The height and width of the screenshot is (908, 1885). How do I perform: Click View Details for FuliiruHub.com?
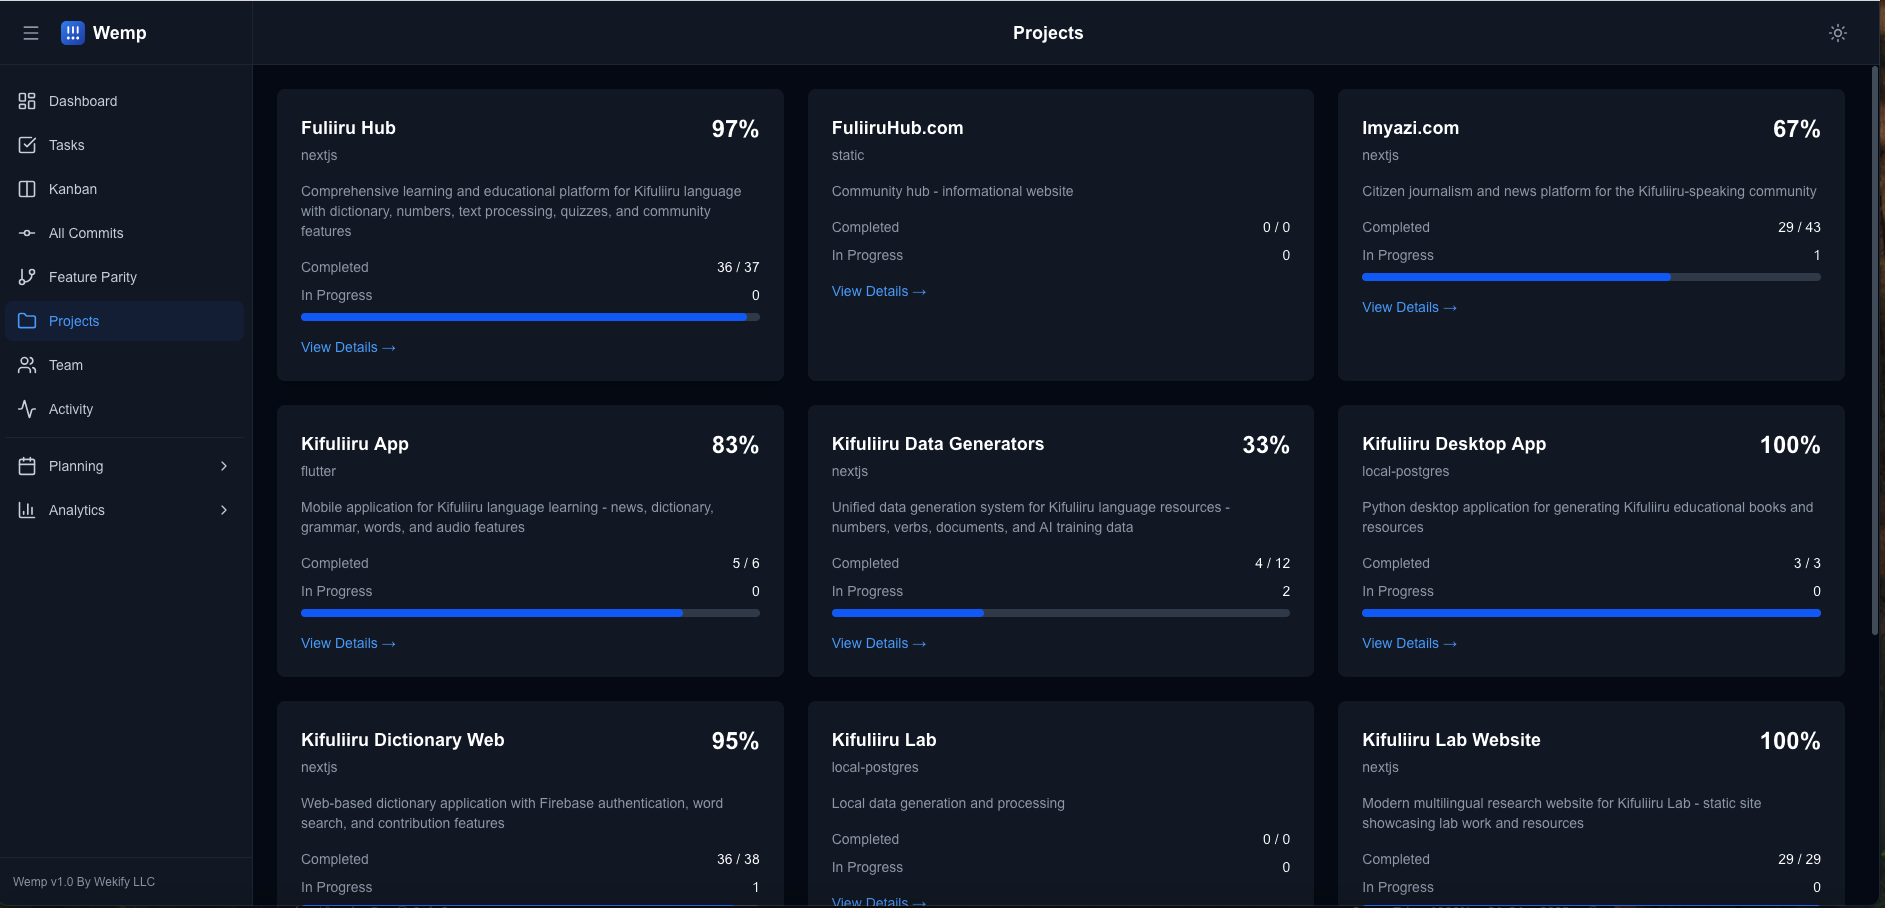879,291
